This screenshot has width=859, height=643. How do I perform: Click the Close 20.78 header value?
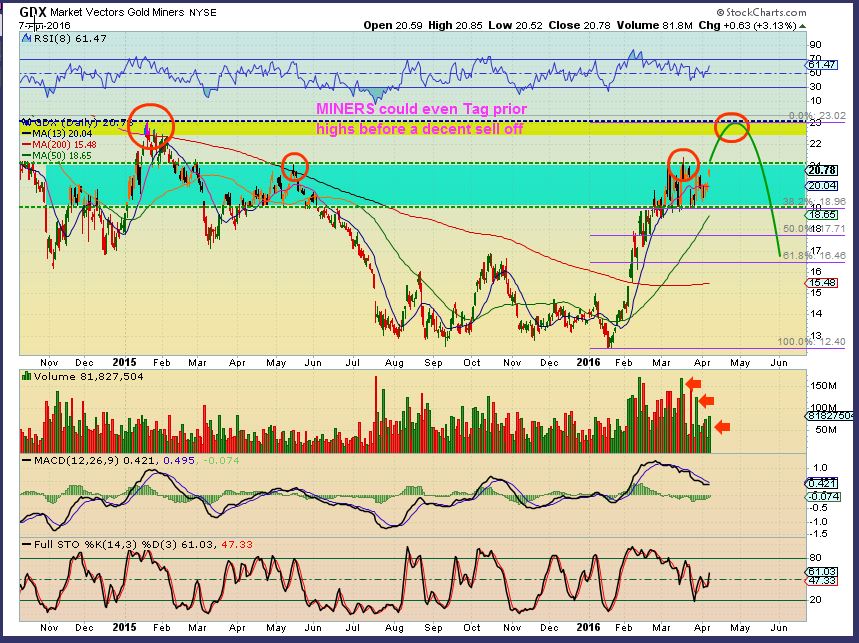tap(579, 25)
